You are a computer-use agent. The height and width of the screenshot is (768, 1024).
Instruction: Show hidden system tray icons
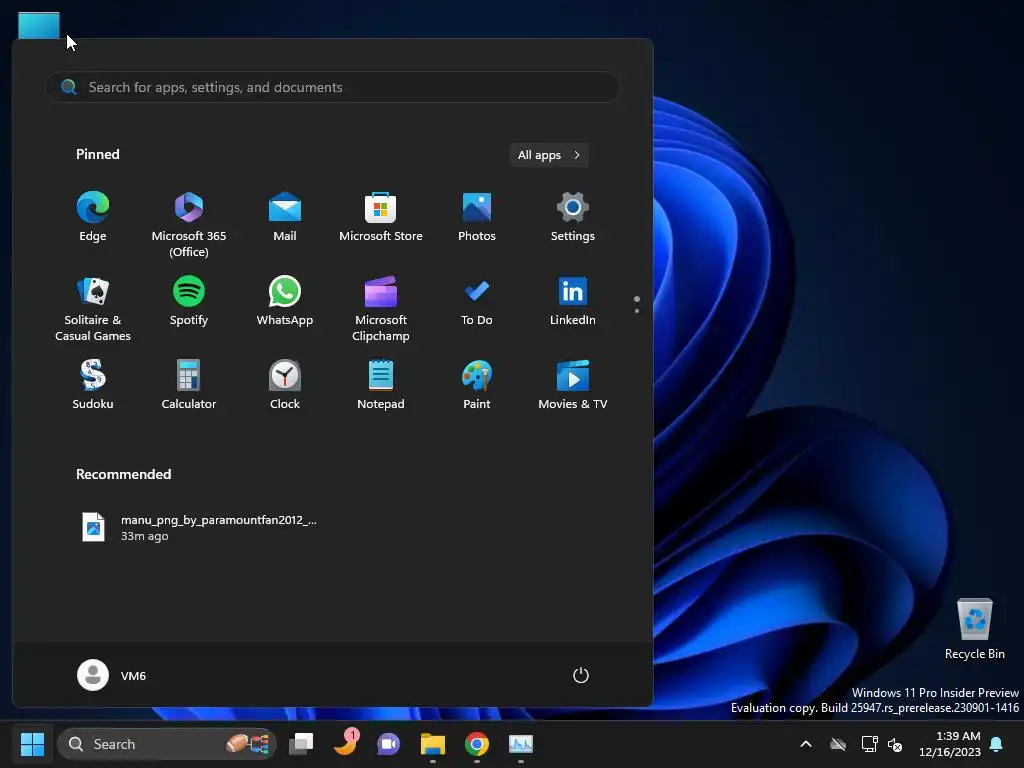pos(806,744)
